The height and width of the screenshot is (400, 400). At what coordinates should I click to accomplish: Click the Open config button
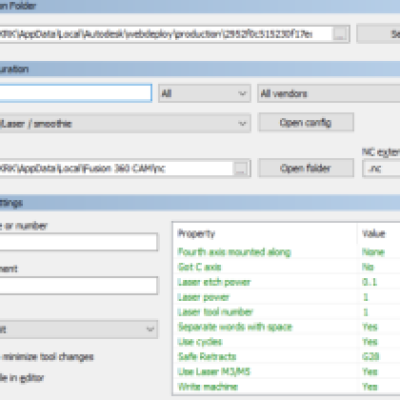306,122
